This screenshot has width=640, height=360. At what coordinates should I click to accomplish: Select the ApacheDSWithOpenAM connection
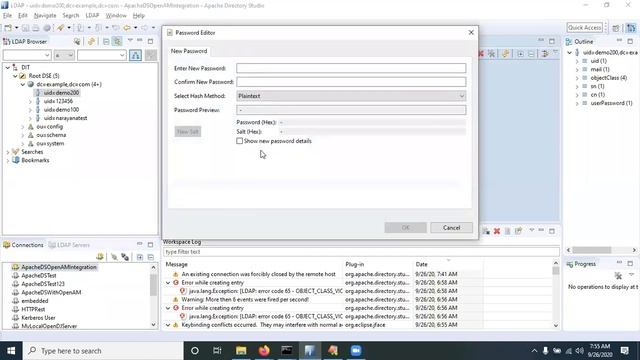[x=51, y=292]
